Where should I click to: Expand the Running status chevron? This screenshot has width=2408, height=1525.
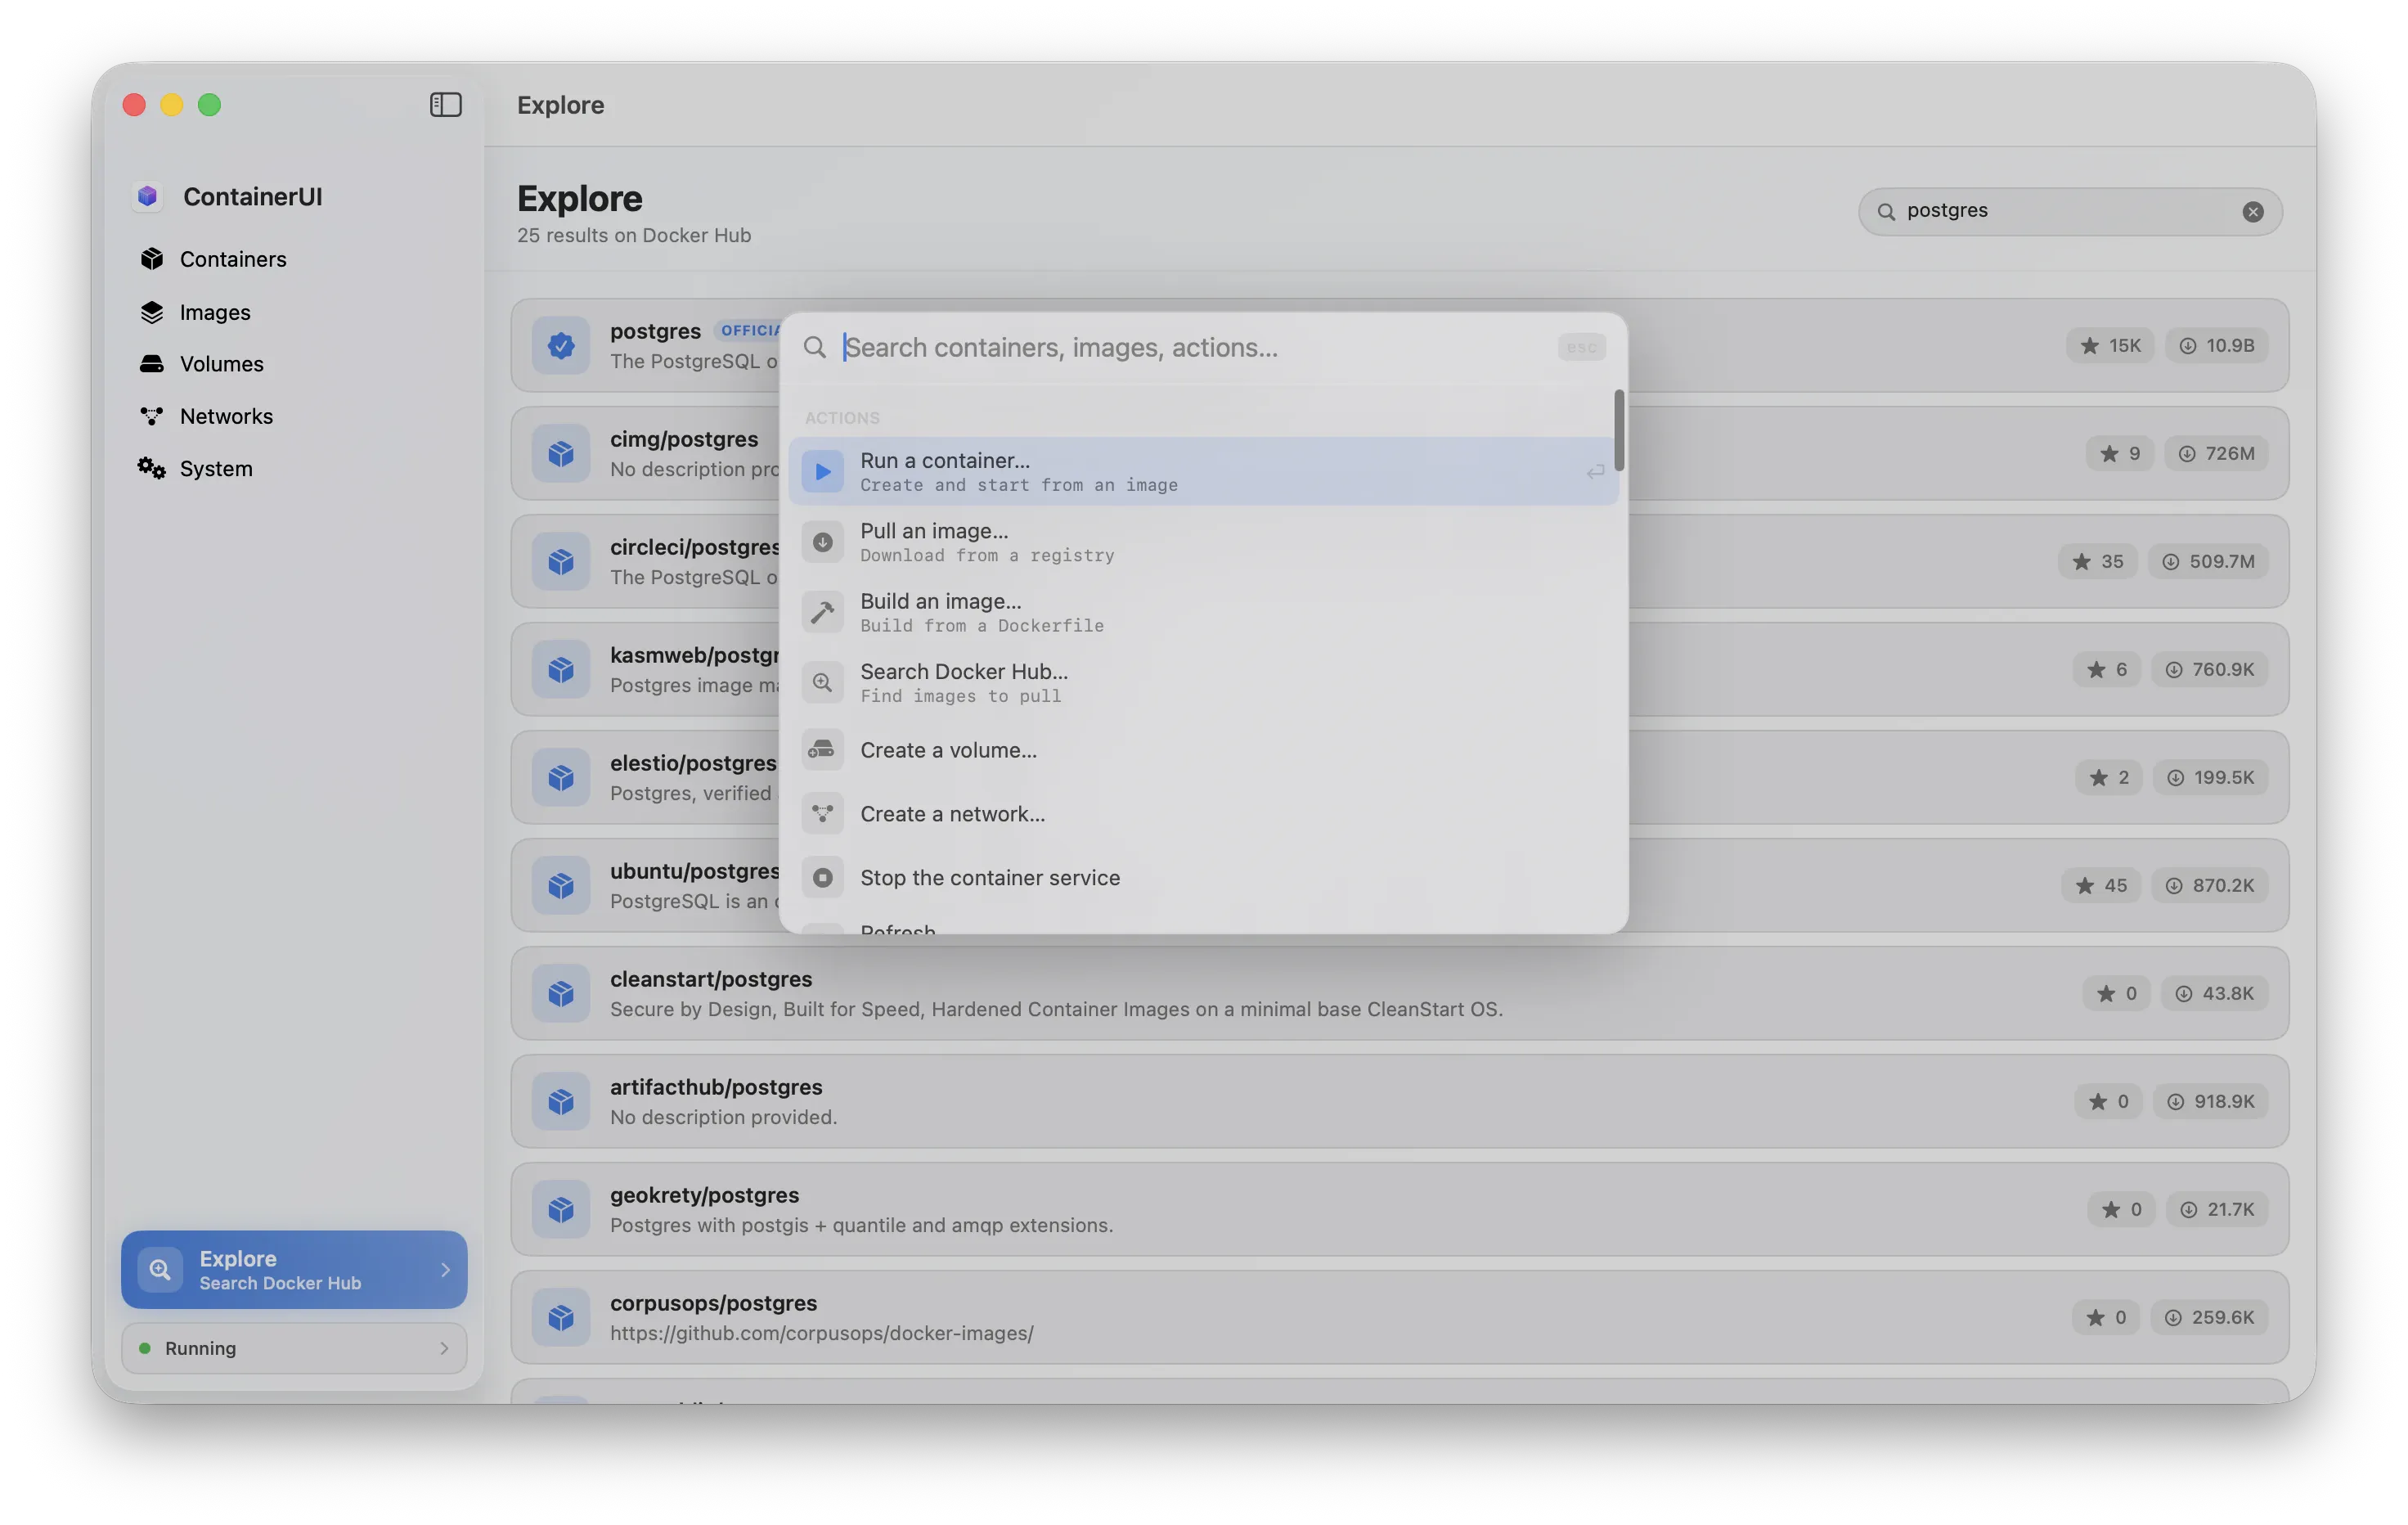click(444, 1348)
